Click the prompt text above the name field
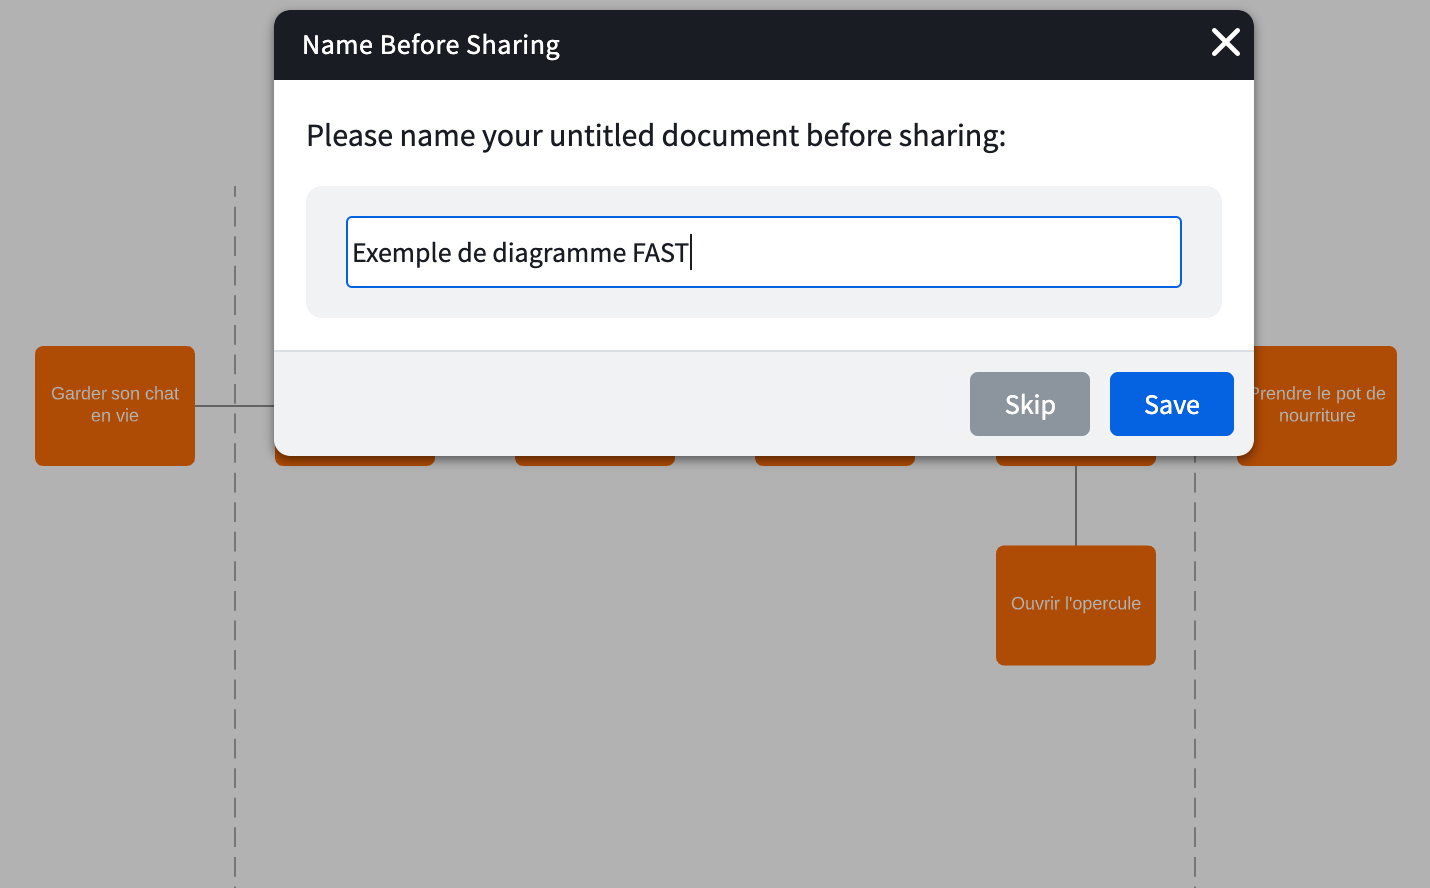The width and height of the screenshot is (1430, 888). tap(655, 135)
